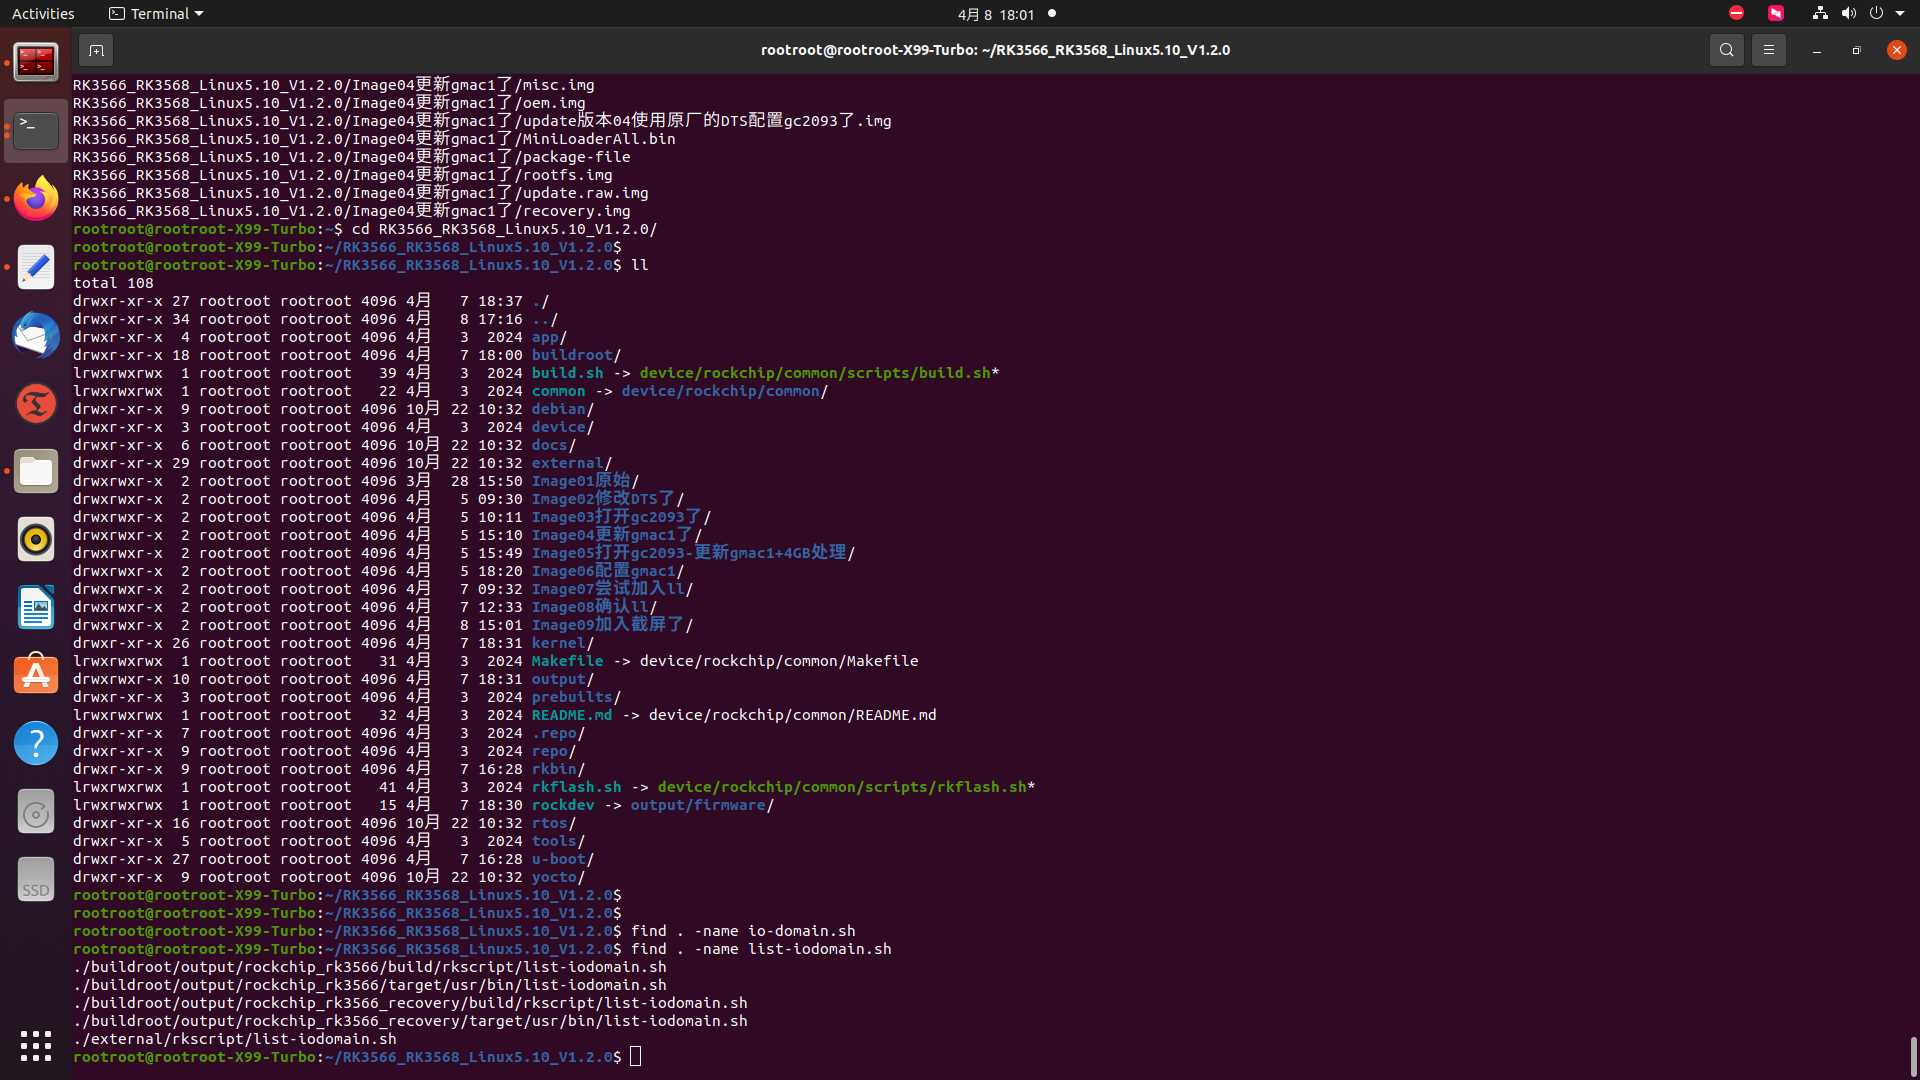Image resolution: width=1920 pixels, height=1080 pixels.
Task: Click the volume speaker icon in top bar
Action: coord(1848,14)
